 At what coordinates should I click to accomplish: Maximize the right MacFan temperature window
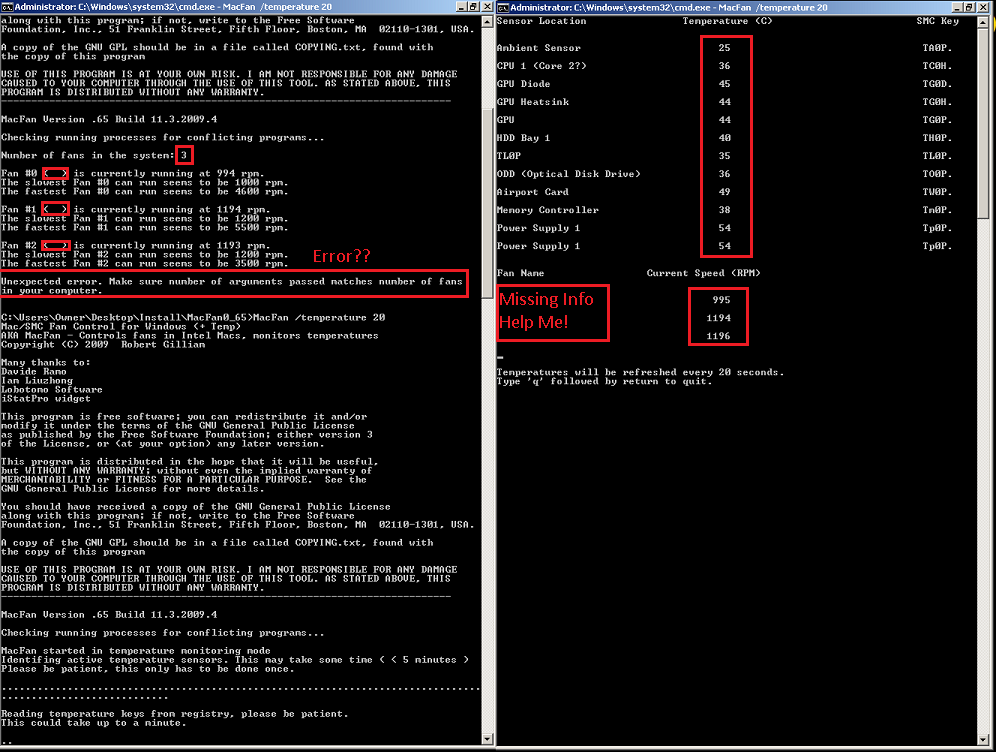969,7
